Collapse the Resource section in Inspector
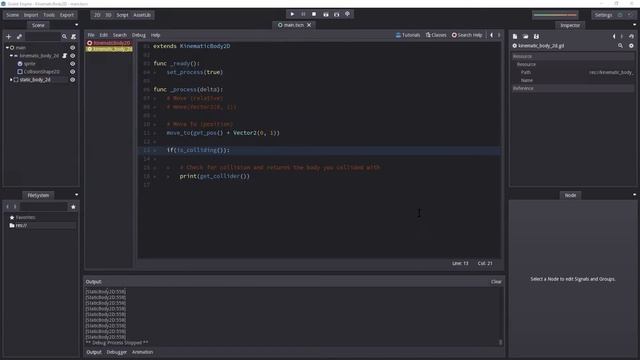This screenshot has height=360, width=640. pos(573,56)
